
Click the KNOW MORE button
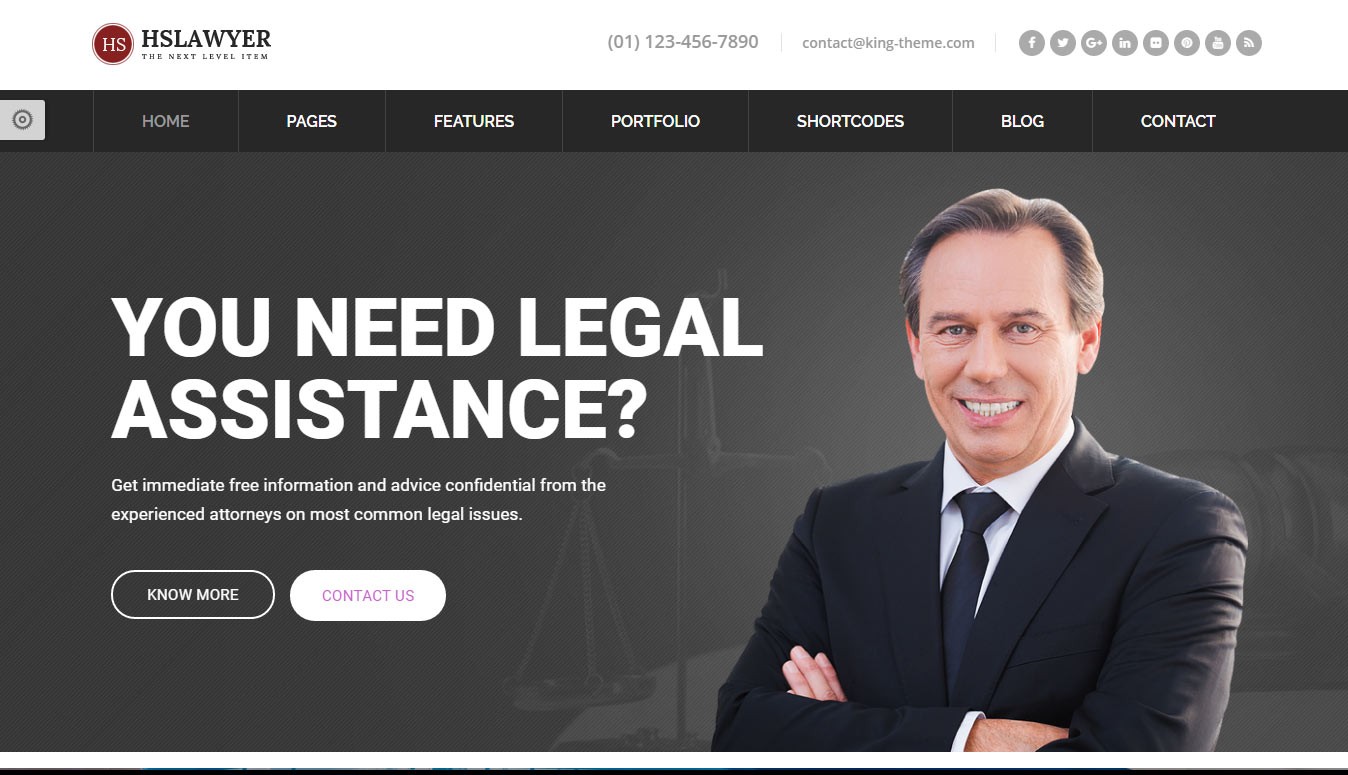[193, 595]
